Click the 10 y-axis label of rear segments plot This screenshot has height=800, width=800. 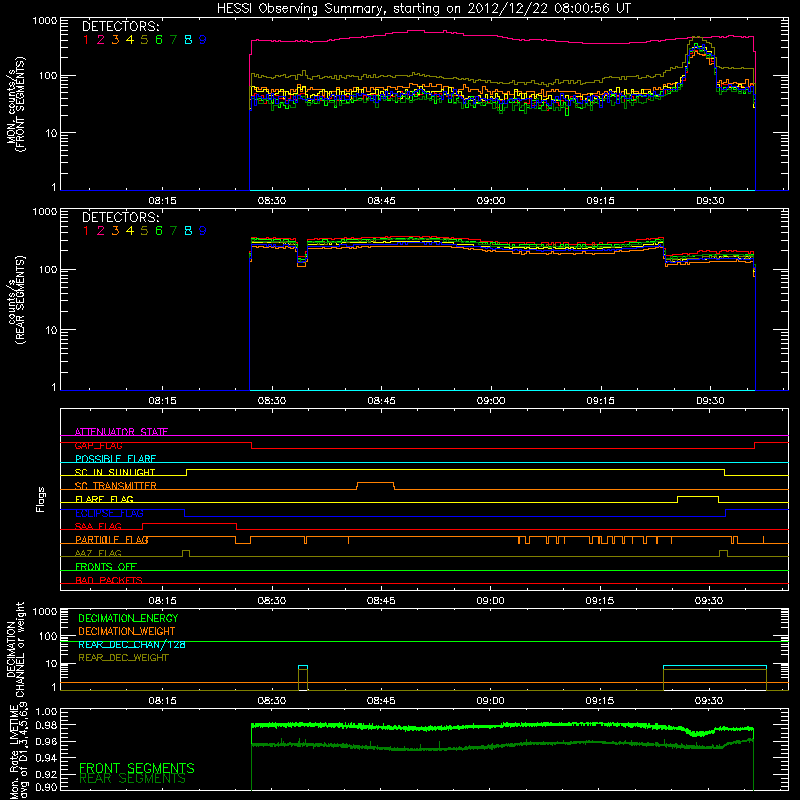[x=50, y=330]
